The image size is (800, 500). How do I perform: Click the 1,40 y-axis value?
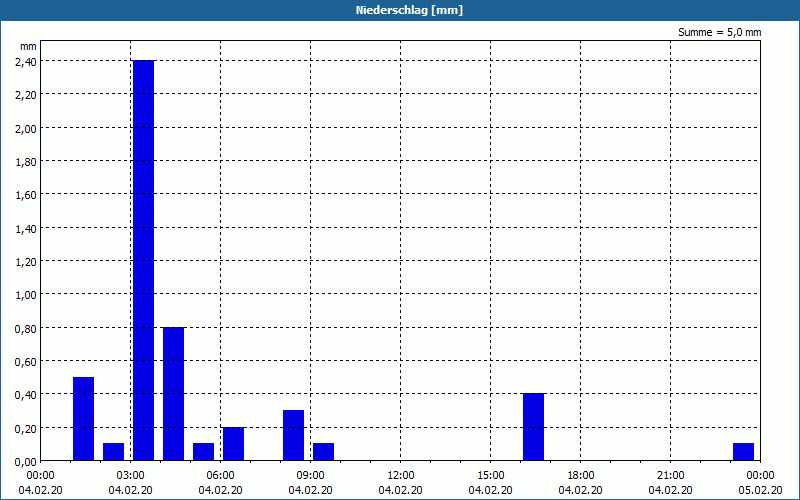click(x=26, y=229)
